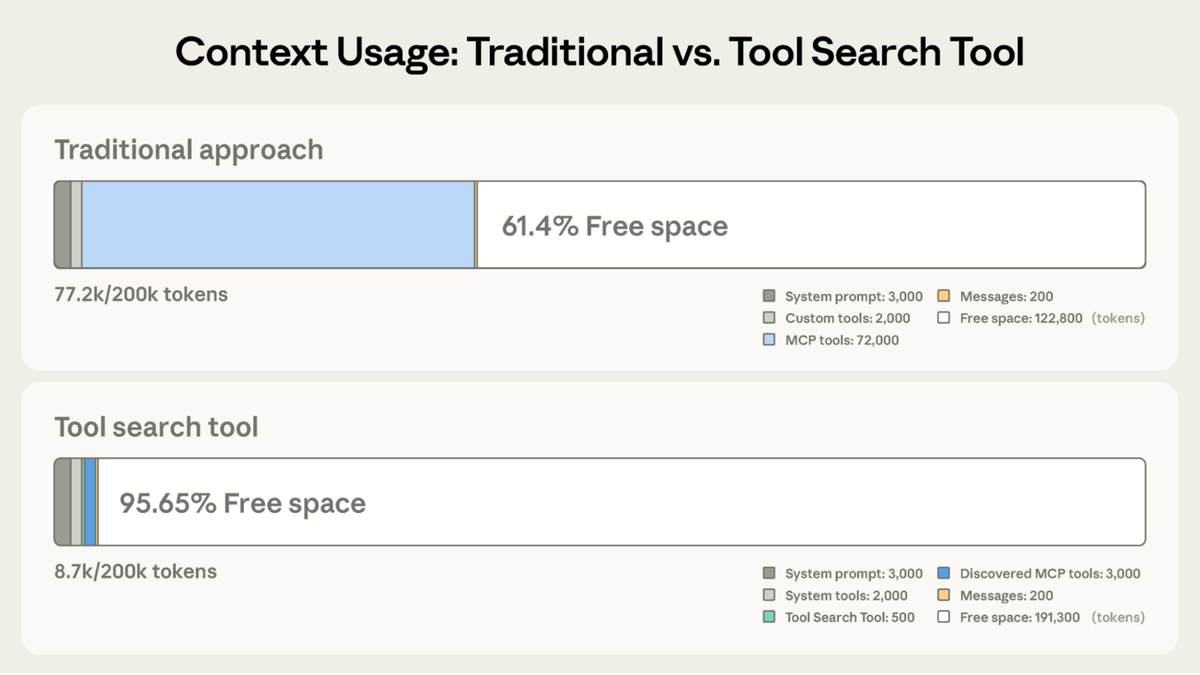Screen dimensions: 1200x675
Task: Select the large light blue MCP tools bar segment
Action: [x=278, y=225]
